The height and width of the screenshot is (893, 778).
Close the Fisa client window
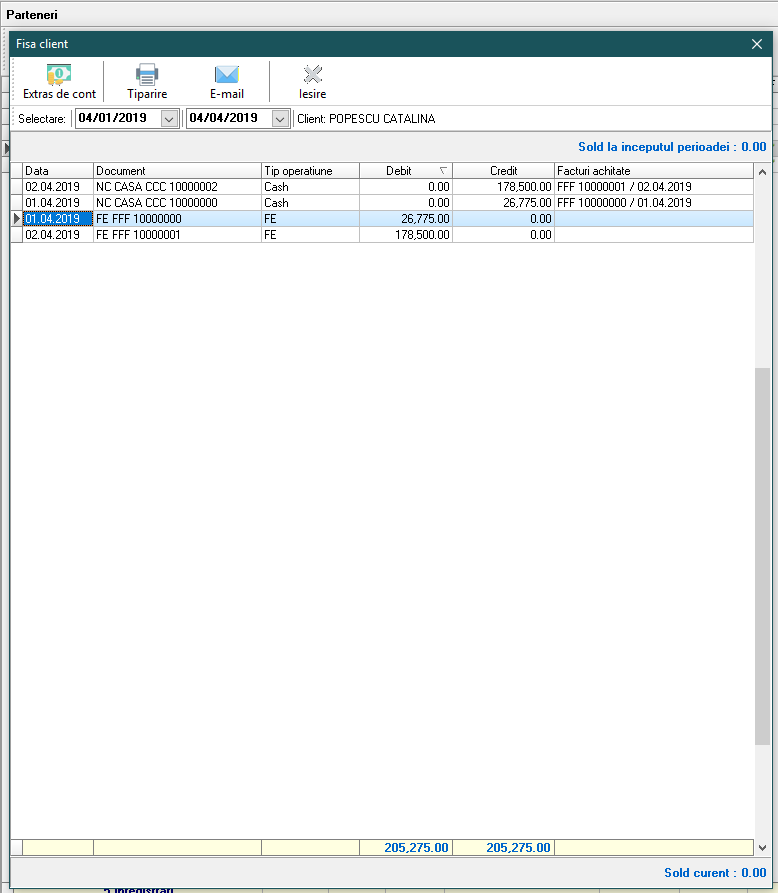point(757,44)
